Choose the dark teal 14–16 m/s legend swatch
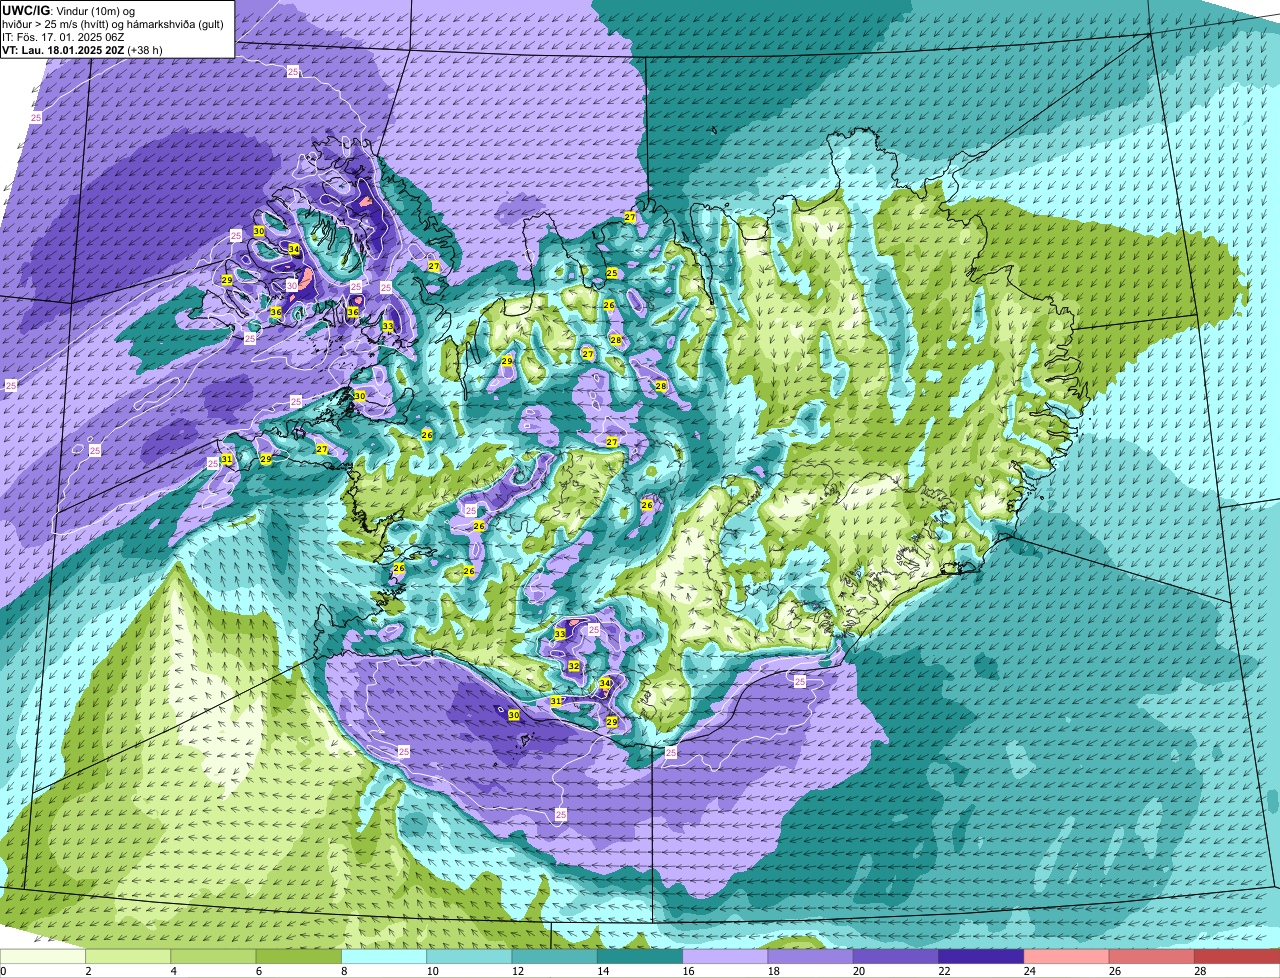The height and width of the screenshot is (978, 1280). tap(640, 956)
